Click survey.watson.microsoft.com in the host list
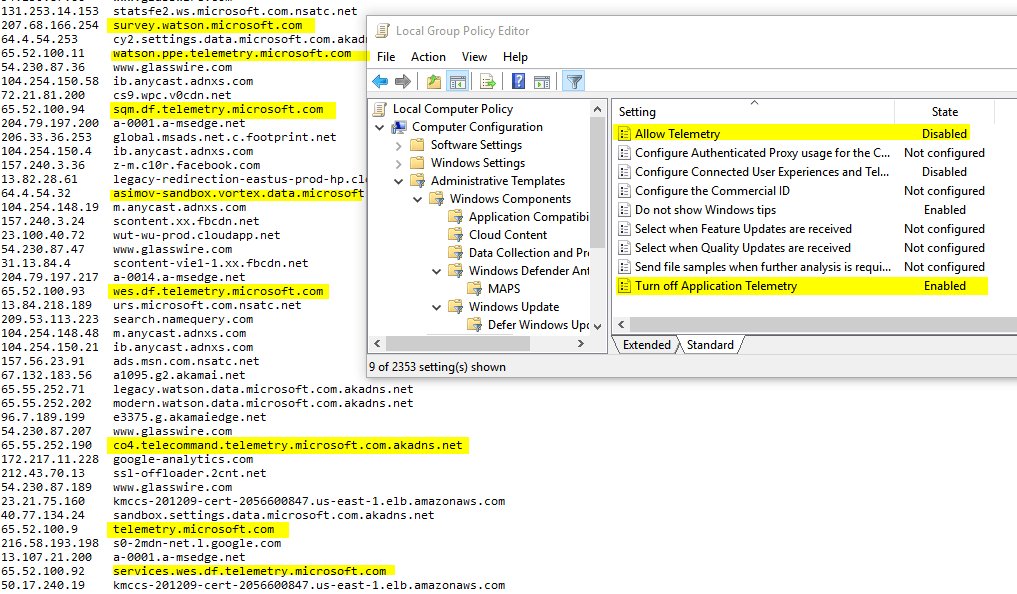The height and width of the screenshot is (594, 1017). click(x=208, y=25)
